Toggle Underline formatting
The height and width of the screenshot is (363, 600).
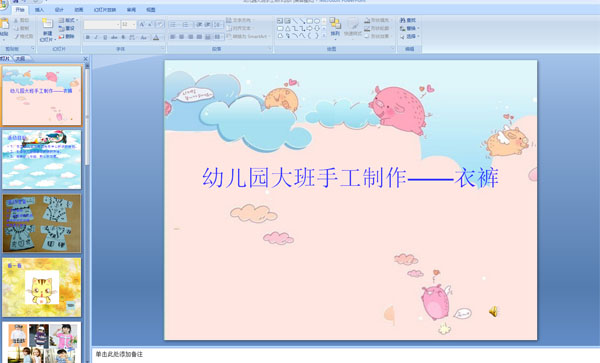point(105,37)
